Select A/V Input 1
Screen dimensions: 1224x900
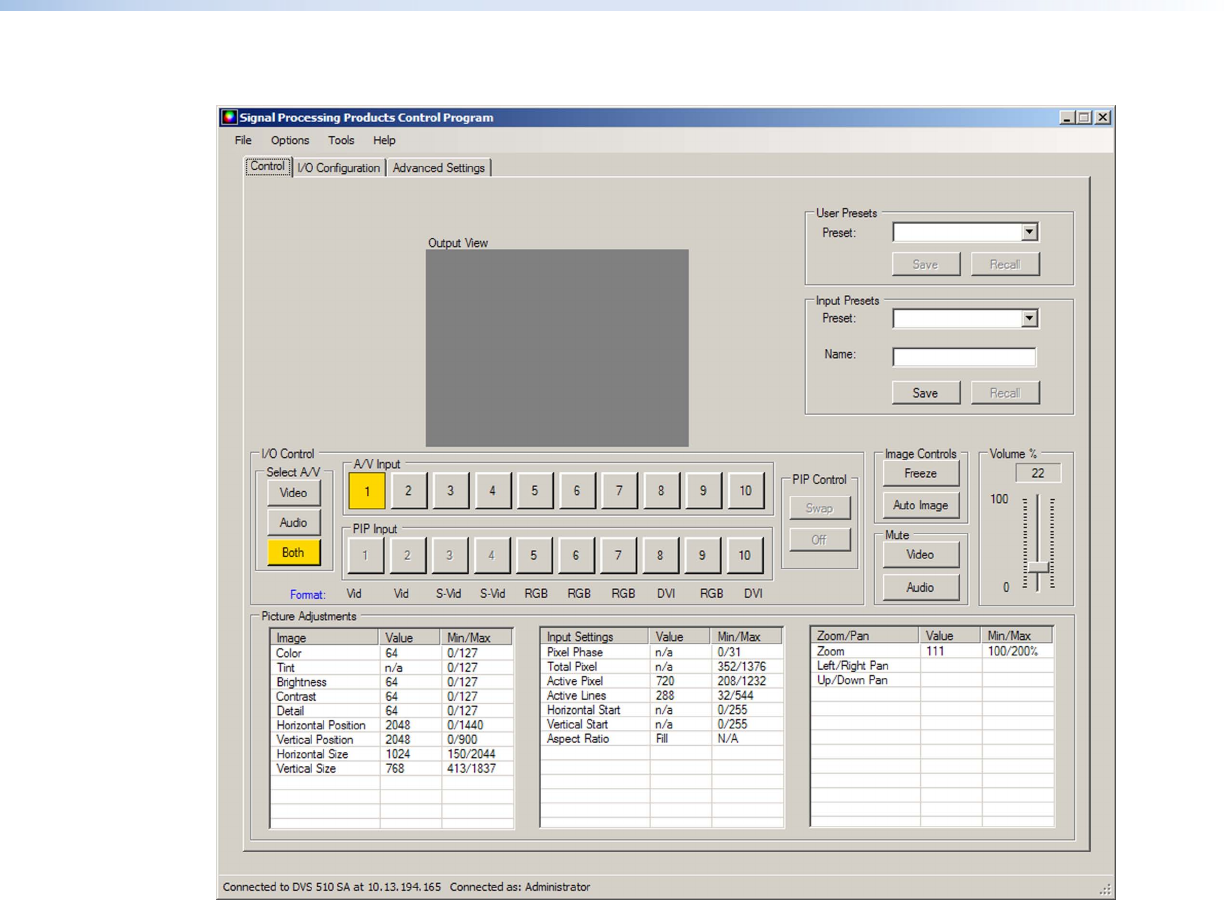point(367,491)
